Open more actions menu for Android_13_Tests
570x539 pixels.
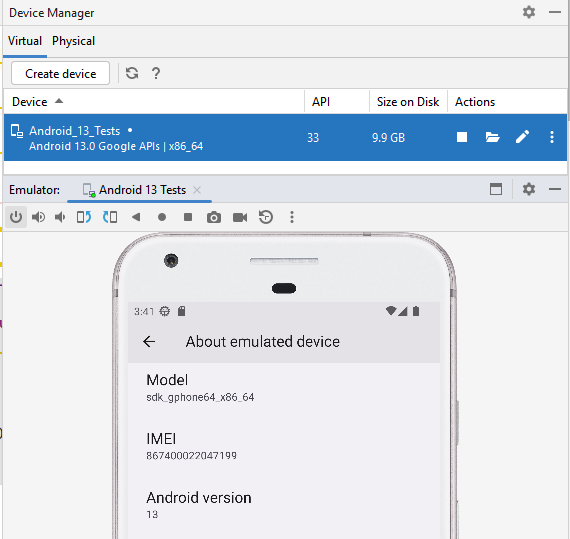(x=552, y=137)
